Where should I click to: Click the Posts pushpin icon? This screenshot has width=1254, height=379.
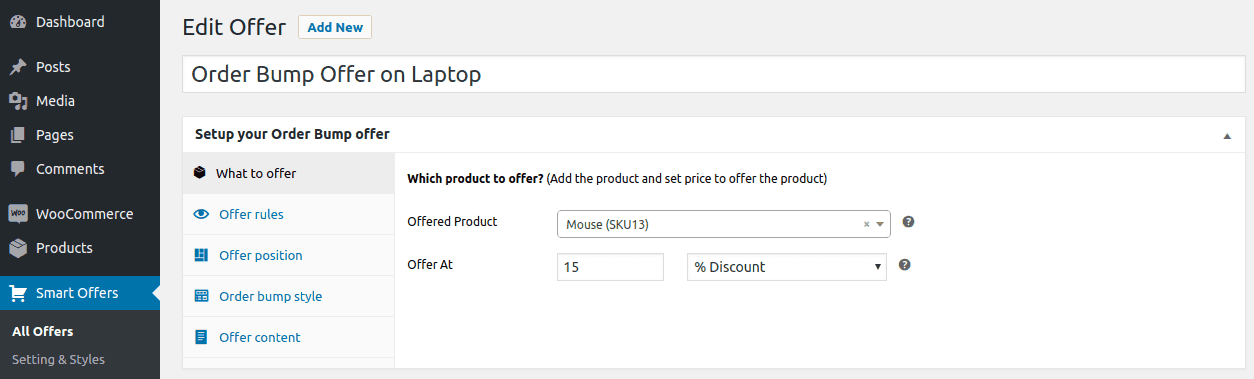18,67
